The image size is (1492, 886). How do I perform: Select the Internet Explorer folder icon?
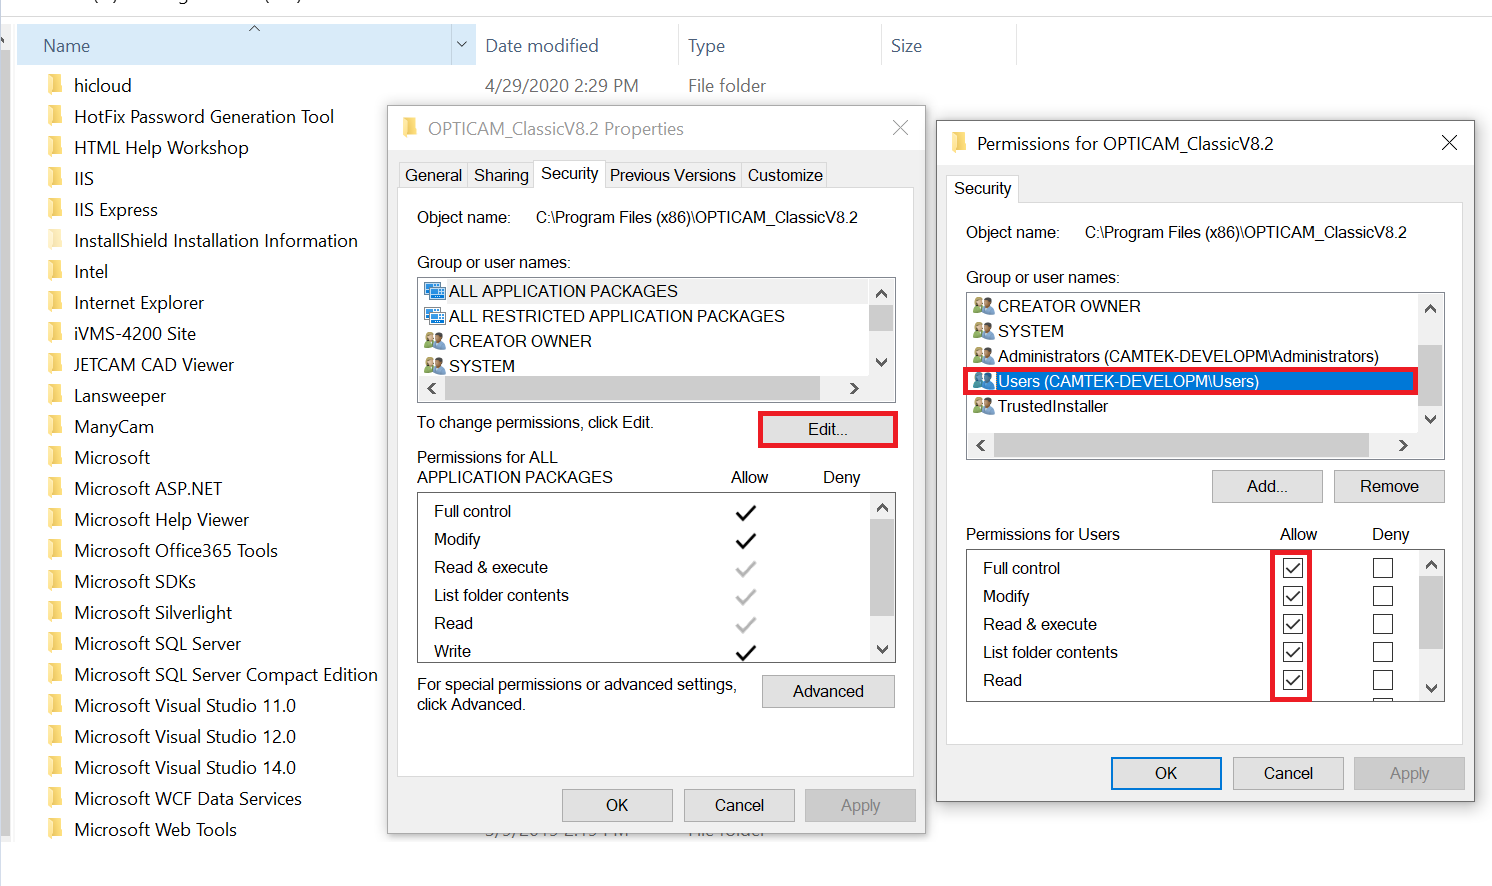55,302
